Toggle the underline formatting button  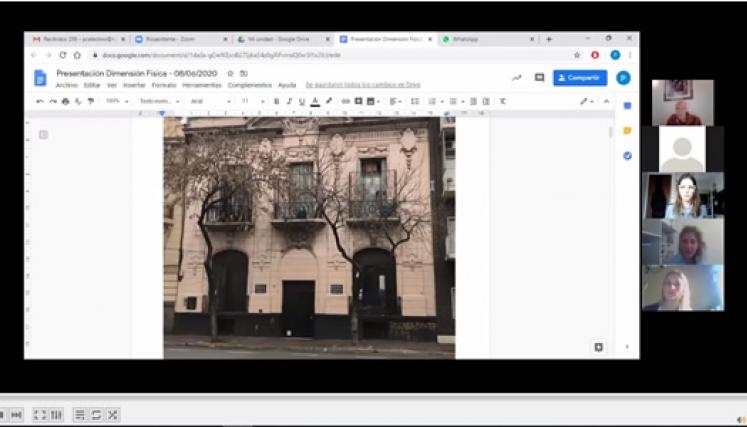tap(301, 101)
